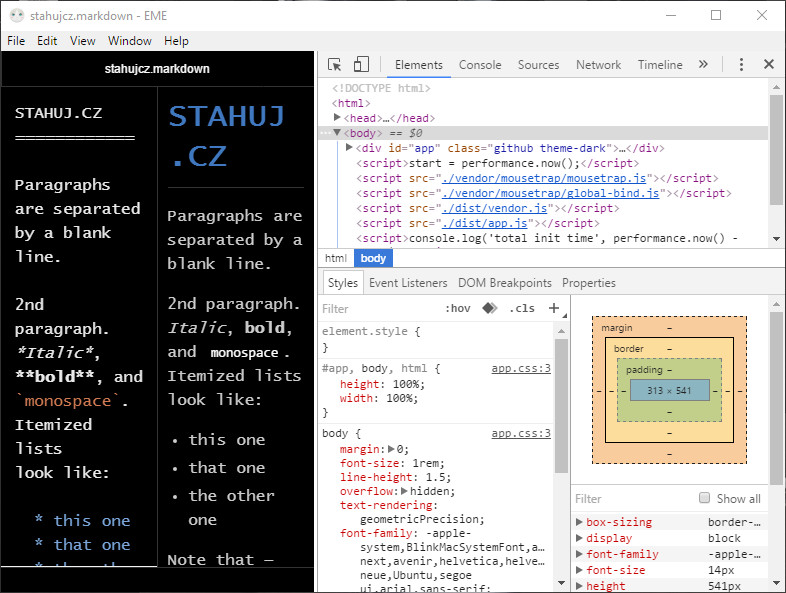Open the Edit menu
The height and width of the screenshot is (593, 786).
[x=47, y=41]
